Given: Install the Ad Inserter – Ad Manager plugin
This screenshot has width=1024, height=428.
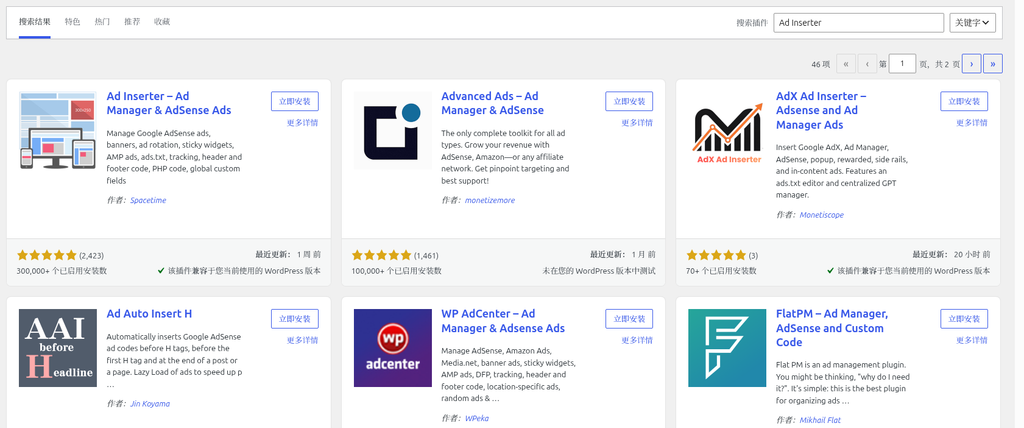Looking at the screenshot, I should (x=295, y=101).
